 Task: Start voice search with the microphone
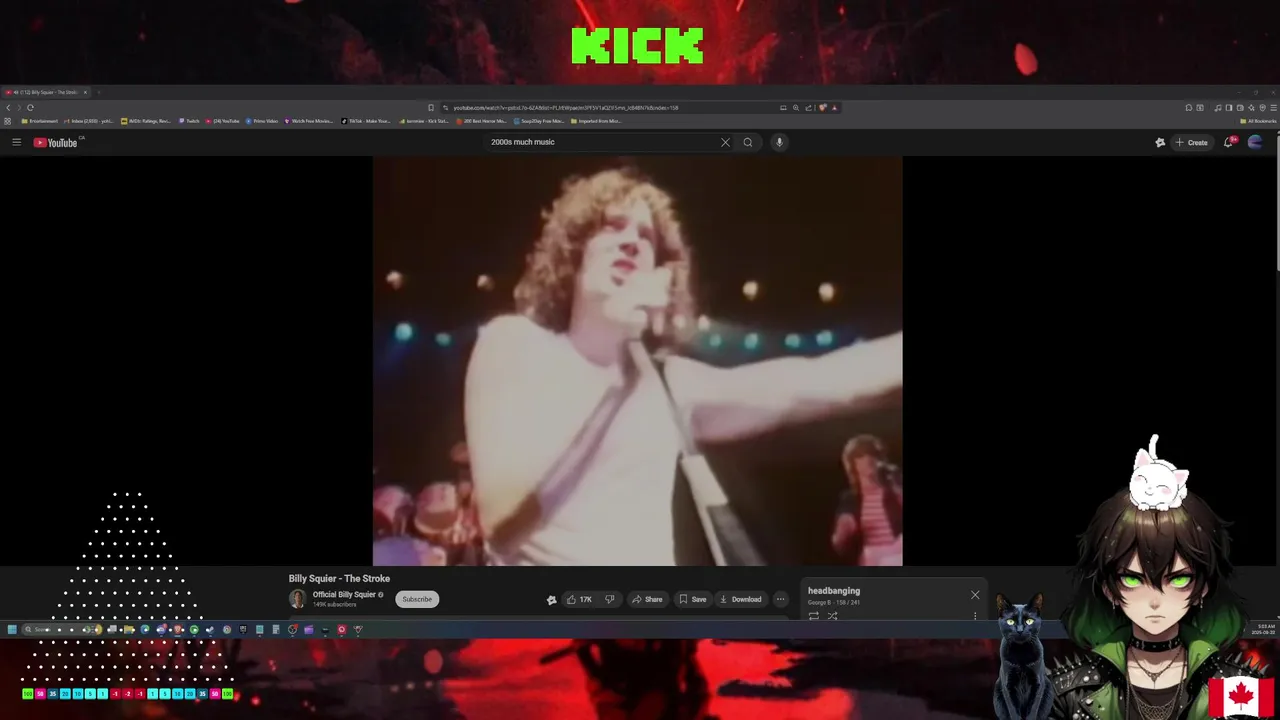[x=779, y=142]
